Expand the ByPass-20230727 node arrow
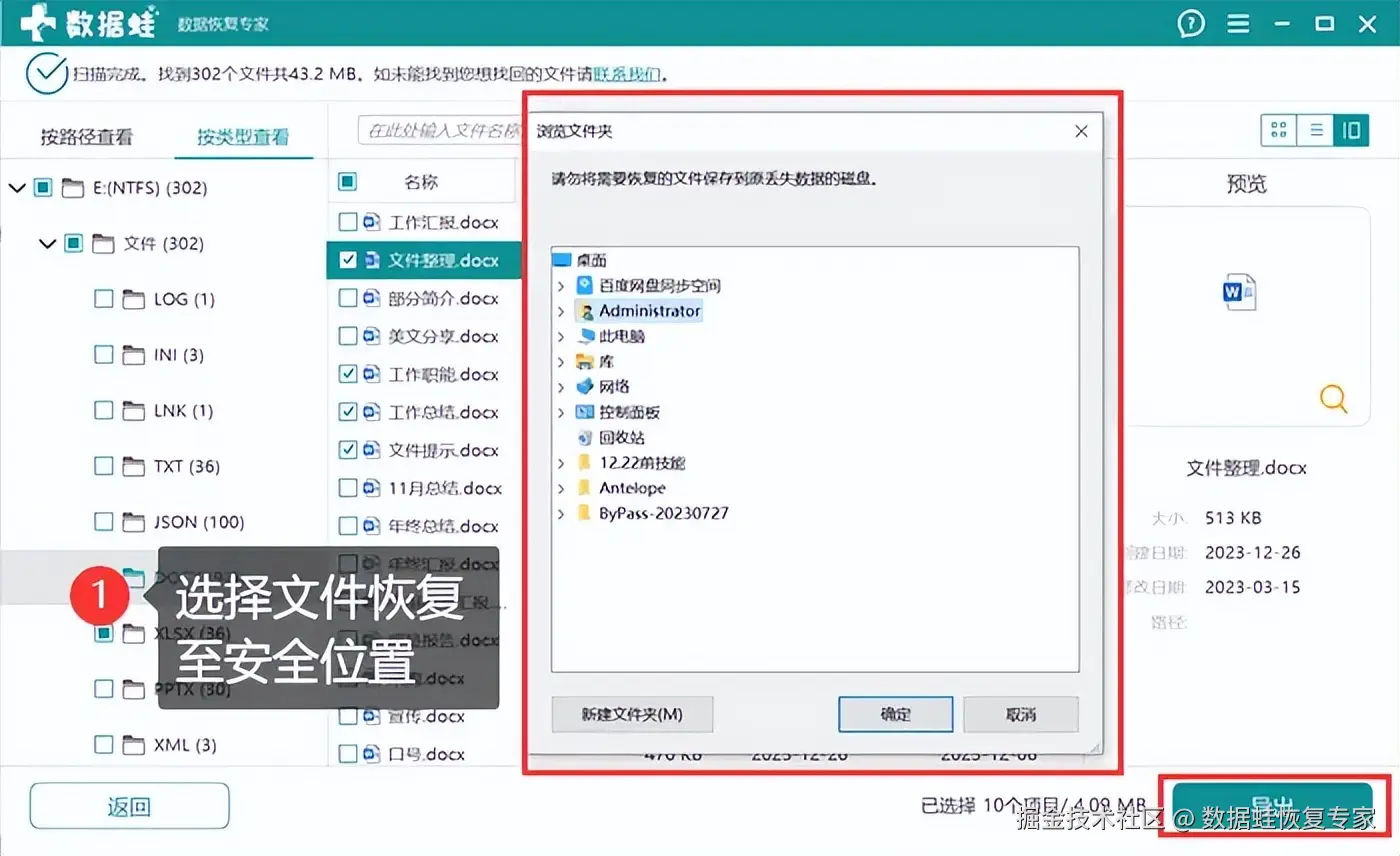This screenshot has height=856, width=1400. click(561, 513)
